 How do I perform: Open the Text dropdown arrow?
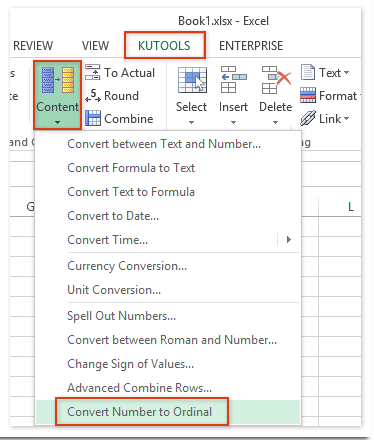pos(346,72)
